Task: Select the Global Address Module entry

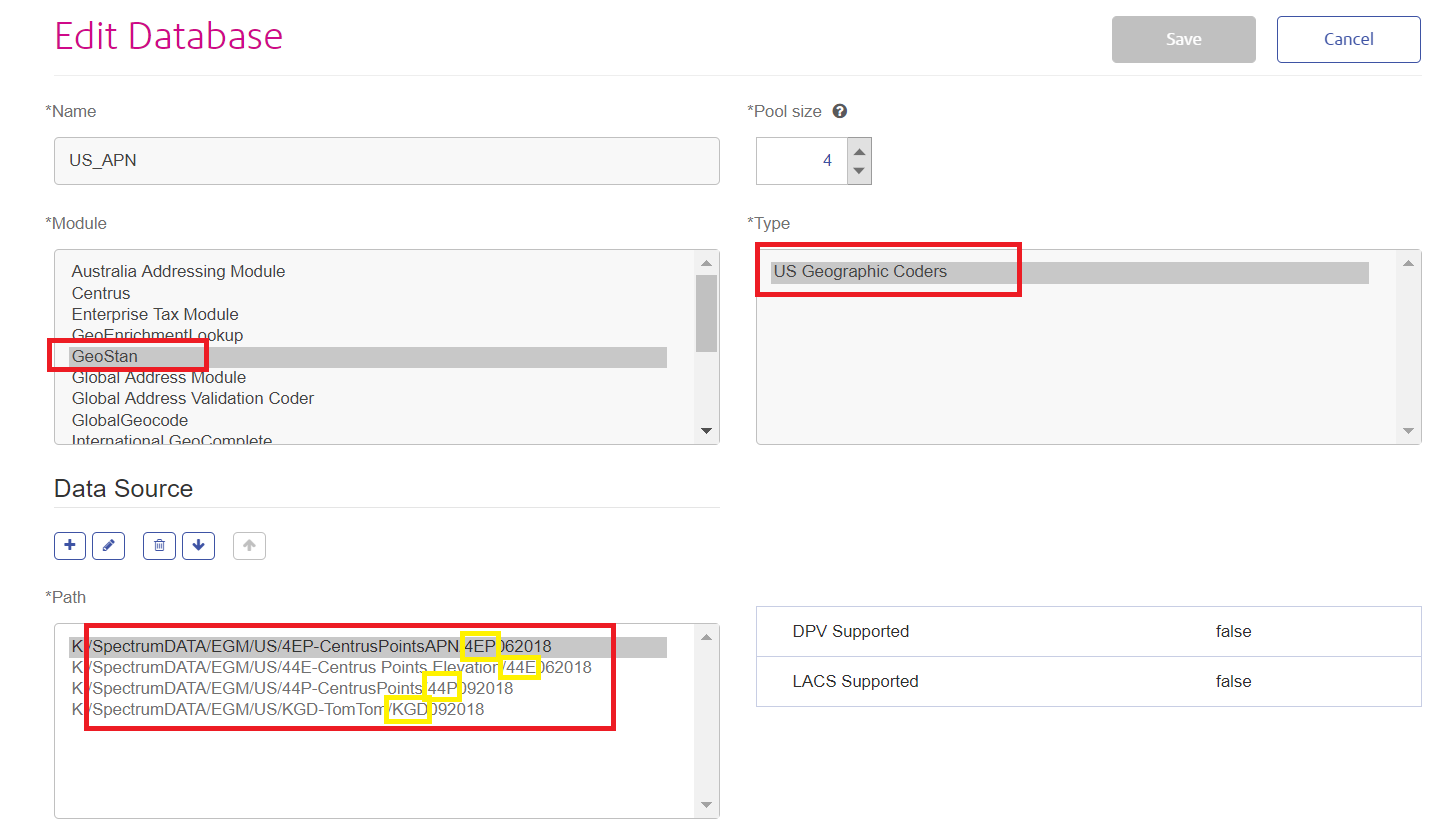Action: [158, 377]
